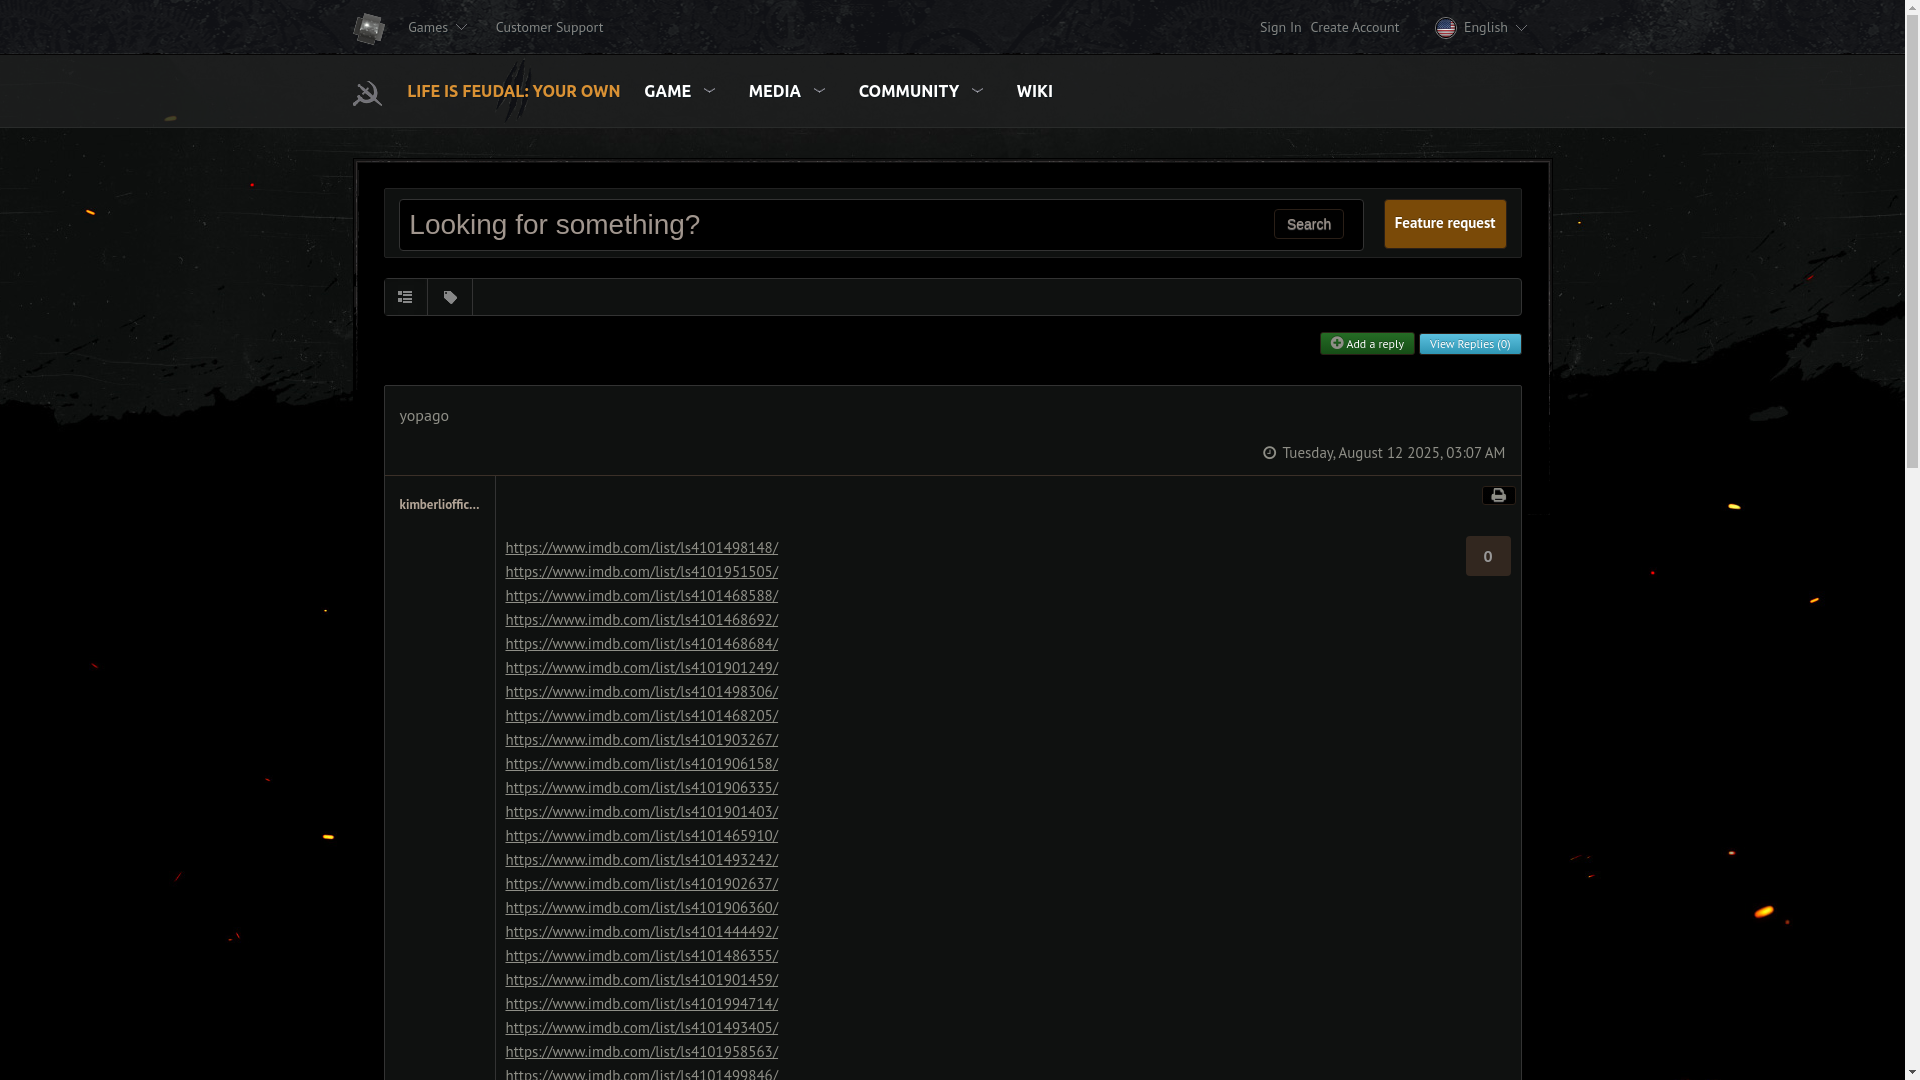This screenshot has height=1080, width=1920.
Task: Open link ending ls4101498306/
Action: click(641, 692)
